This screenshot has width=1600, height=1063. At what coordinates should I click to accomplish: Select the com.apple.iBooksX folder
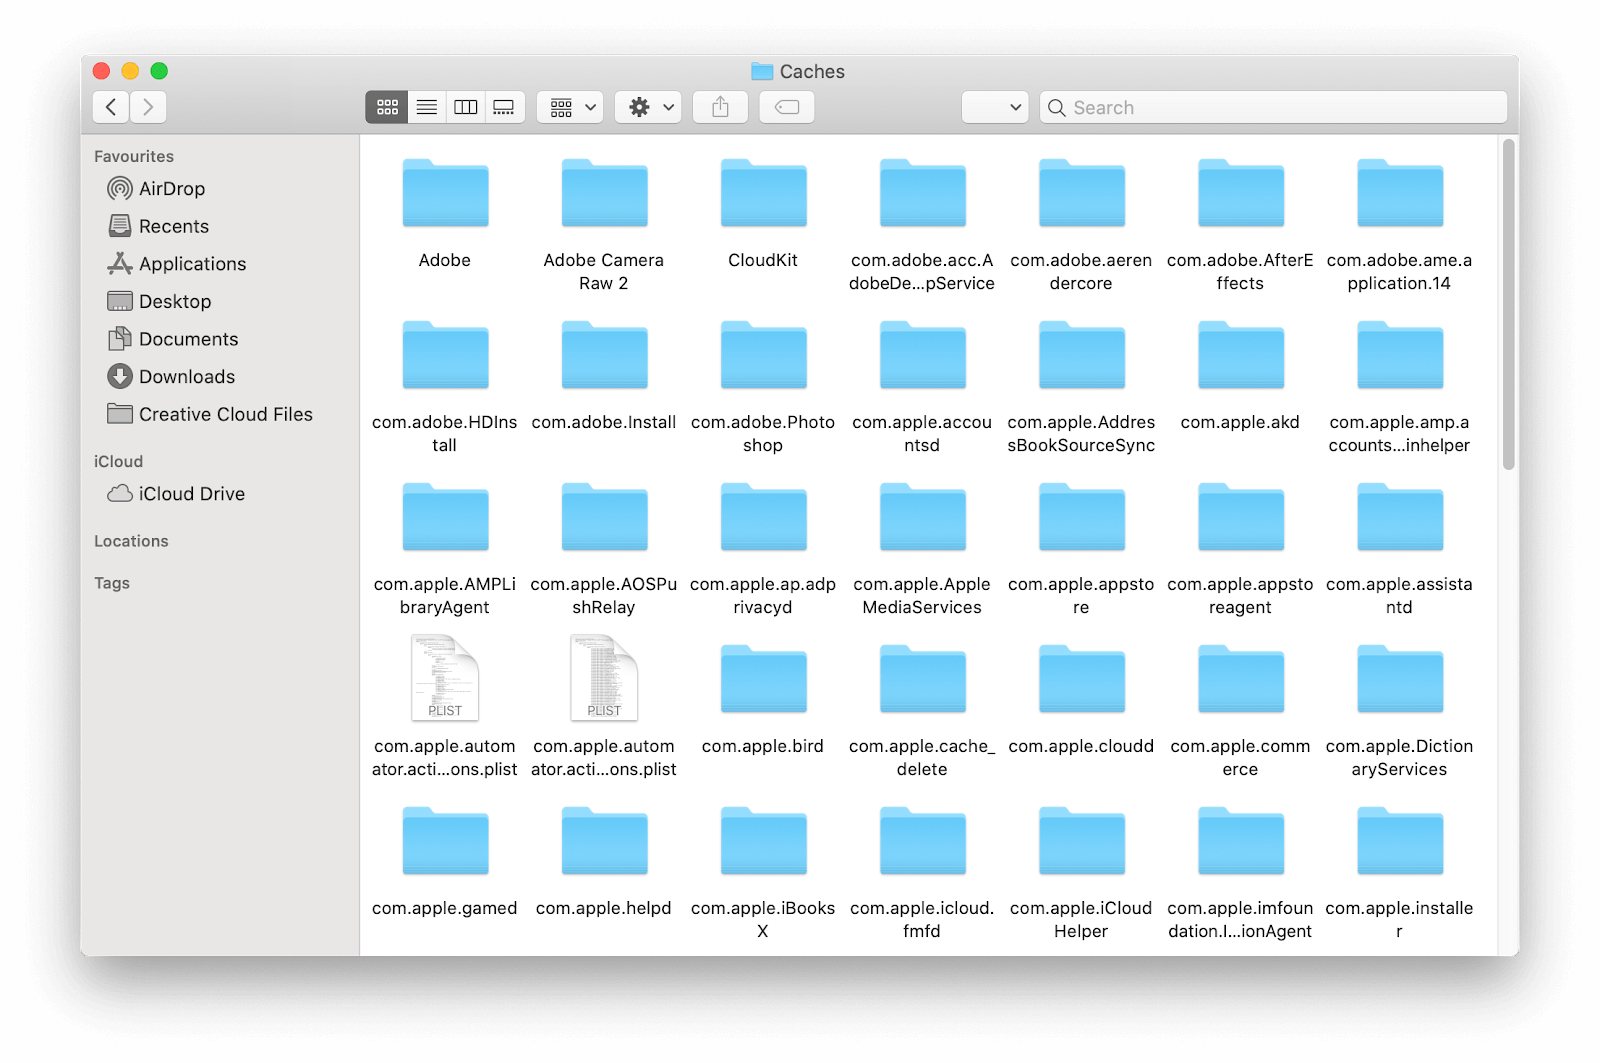[763, 842]
